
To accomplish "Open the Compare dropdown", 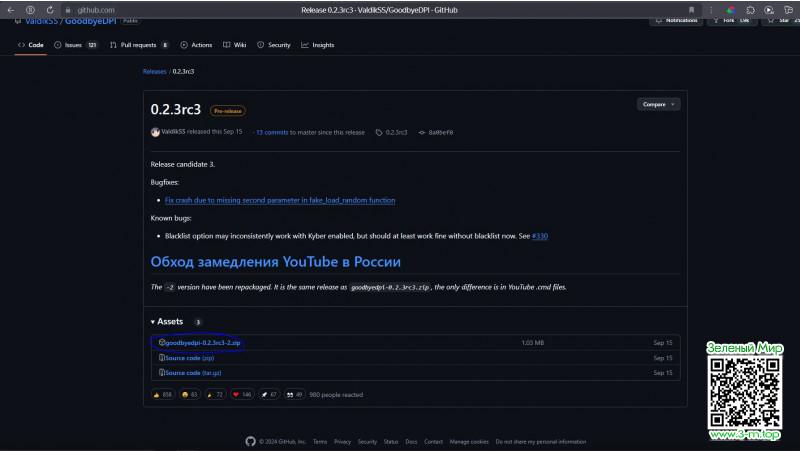I will coord(658,104).
